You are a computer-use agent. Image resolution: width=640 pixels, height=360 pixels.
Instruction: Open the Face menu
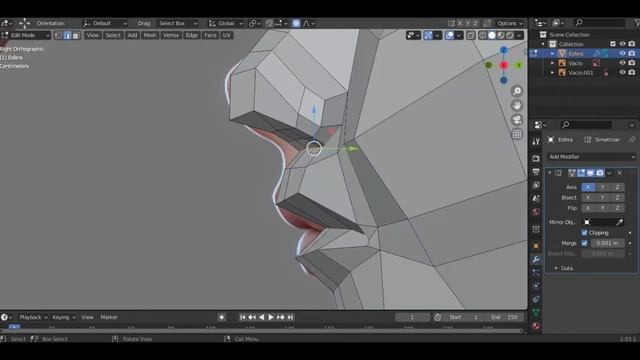click(210, 36)
